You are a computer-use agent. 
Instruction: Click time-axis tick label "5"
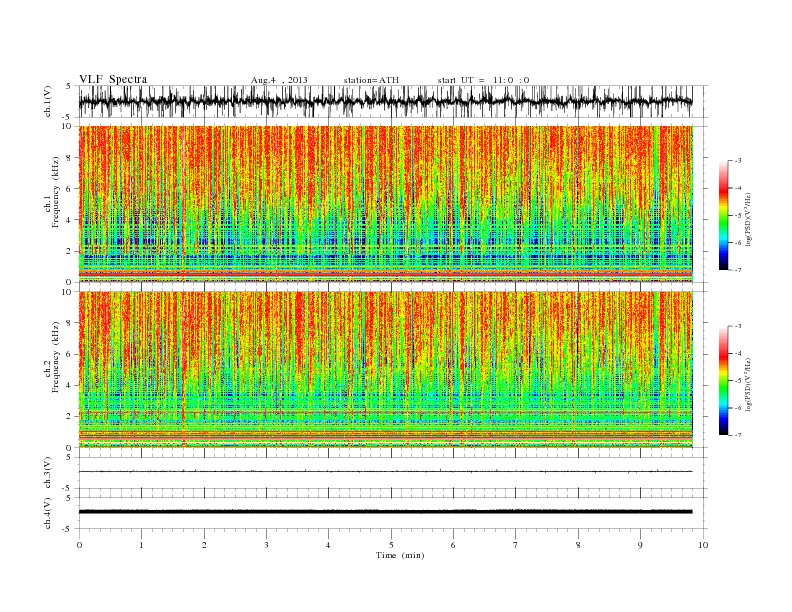pyautogui.click(x=391, y=545)
